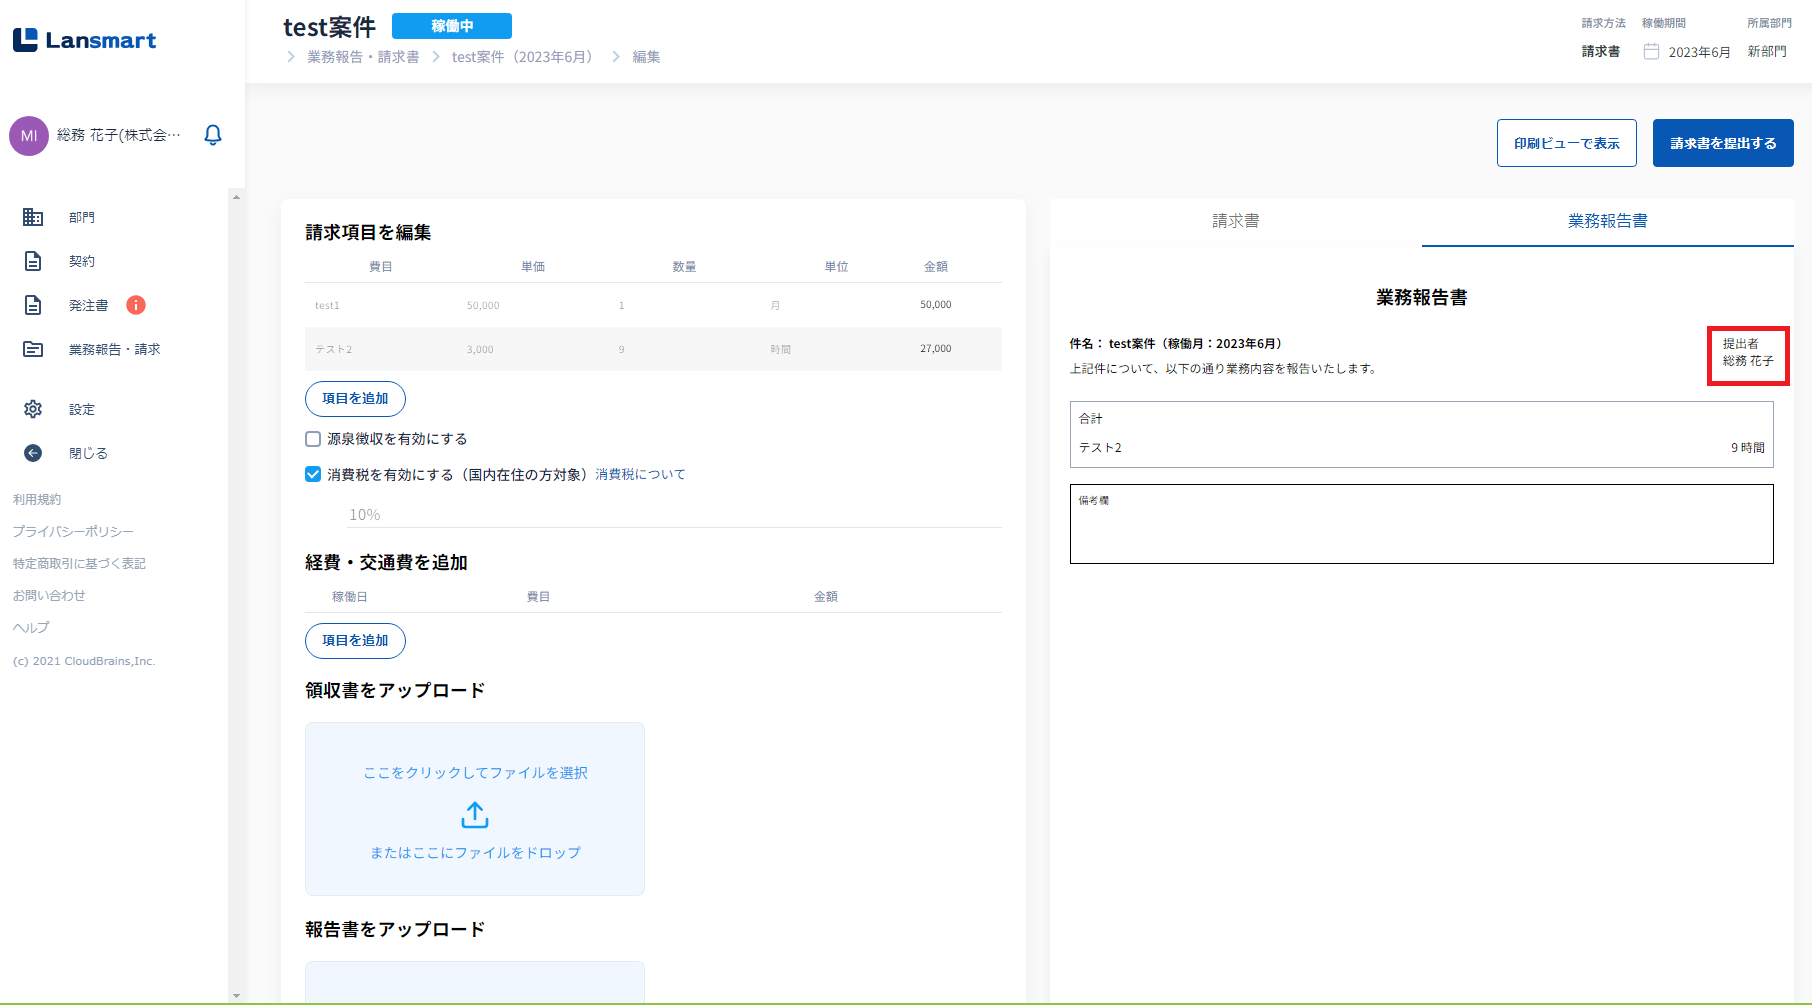Click the 閉じる back arrow icon

click(x=33, y=453)
